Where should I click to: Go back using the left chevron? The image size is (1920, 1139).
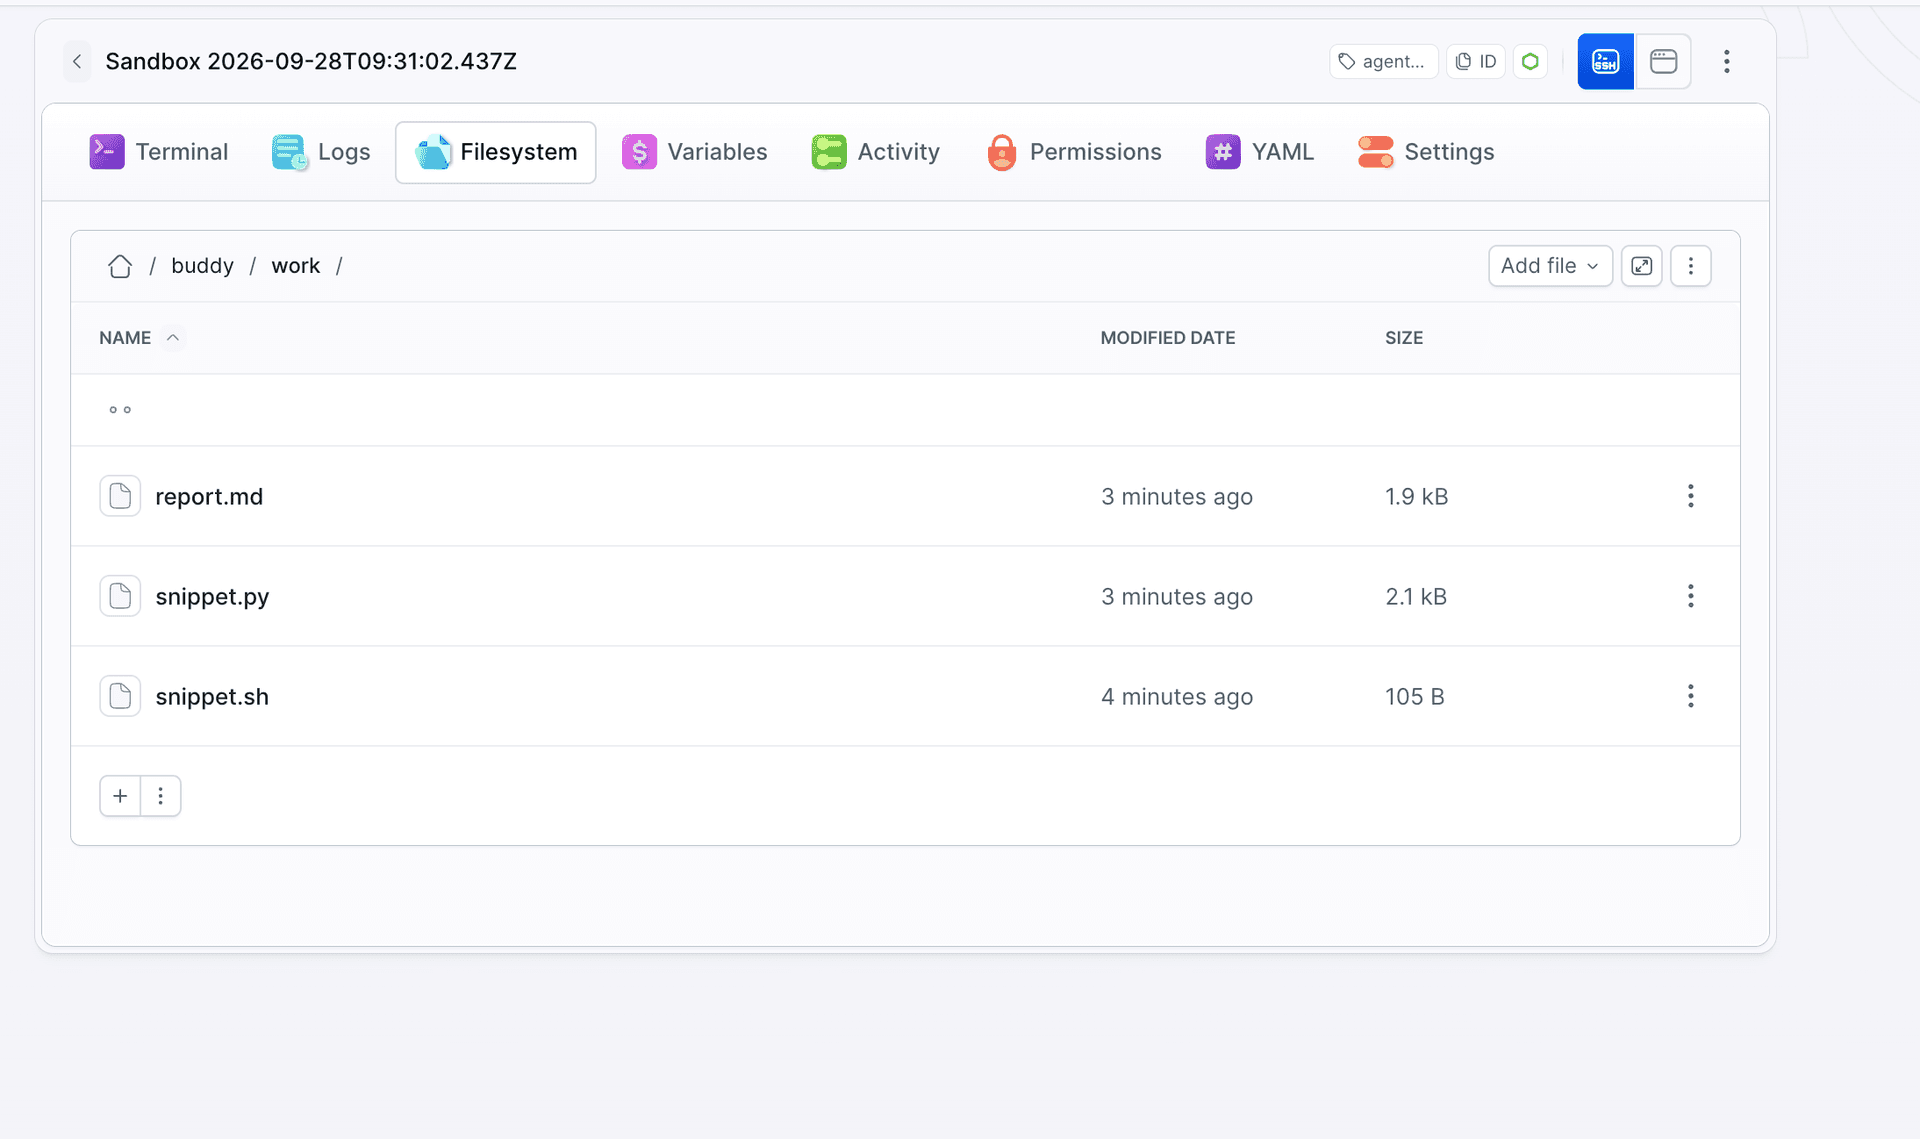[77, 61]
